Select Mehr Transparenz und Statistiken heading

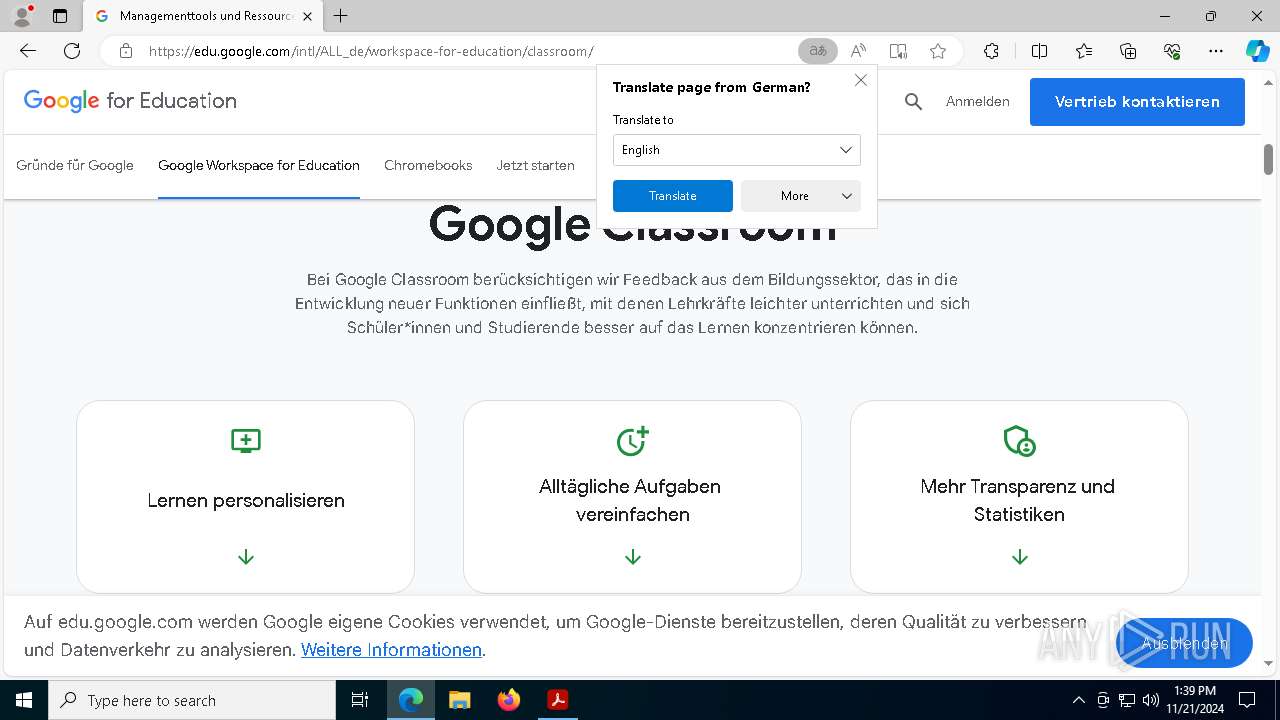pos(1018,500)
